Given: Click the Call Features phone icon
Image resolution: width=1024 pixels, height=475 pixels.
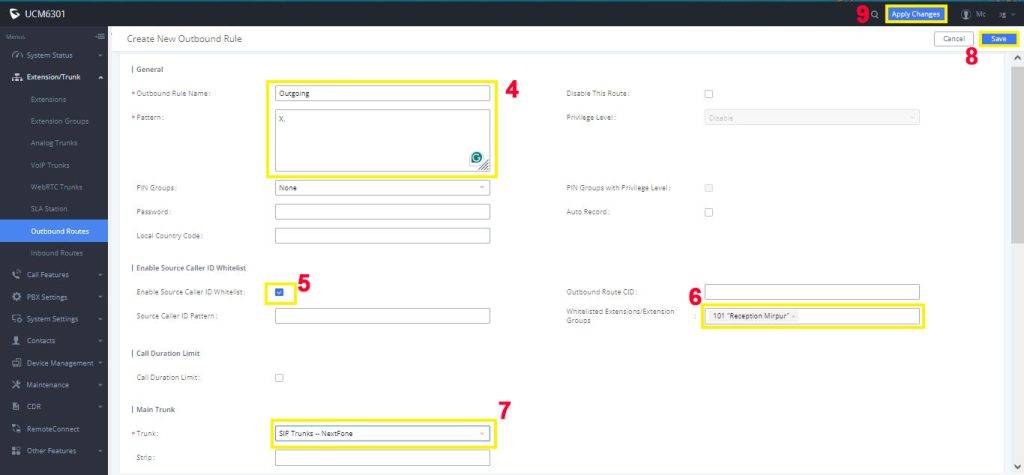Looking at the screenshot, I should tap(17, 275).
